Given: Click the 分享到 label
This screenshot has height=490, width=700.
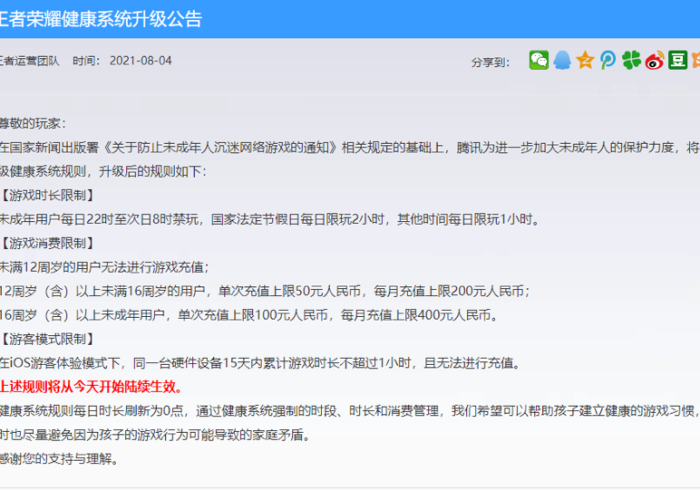Looking at the screenshot, I should point(492,61).
